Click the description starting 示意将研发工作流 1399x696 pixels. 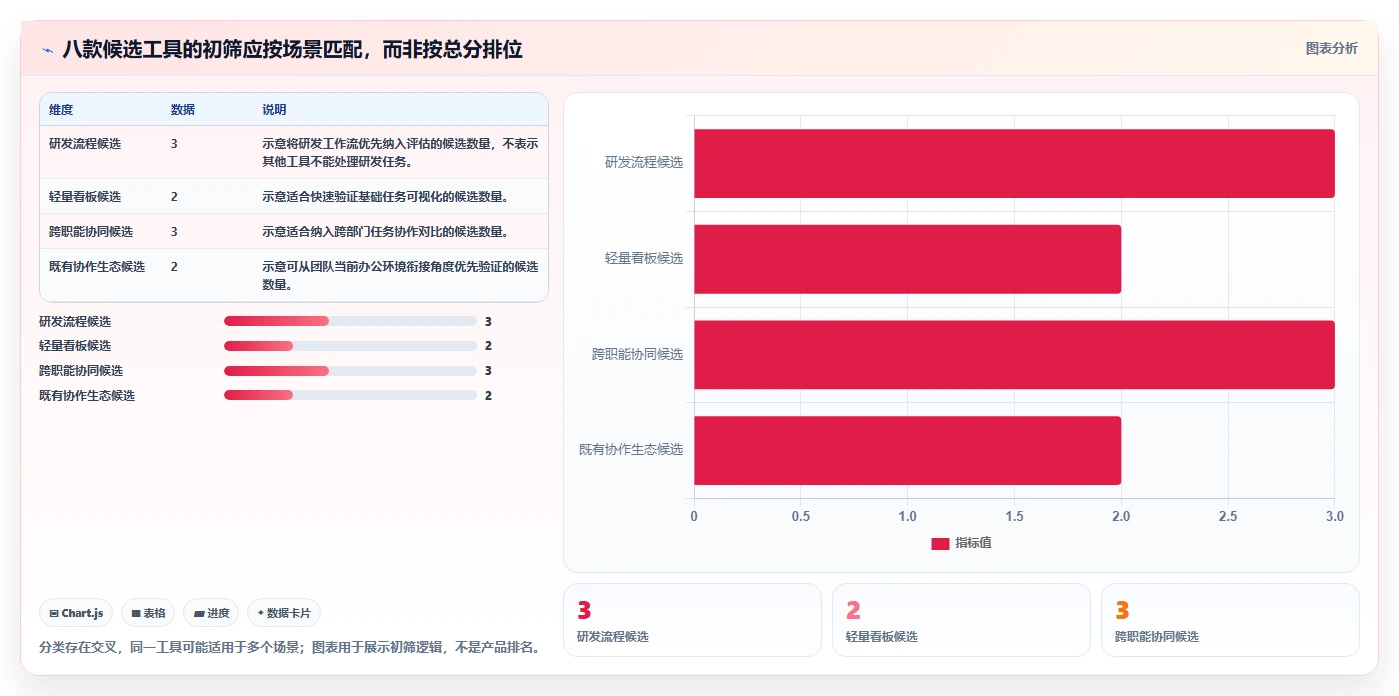(x=400, y=152)
